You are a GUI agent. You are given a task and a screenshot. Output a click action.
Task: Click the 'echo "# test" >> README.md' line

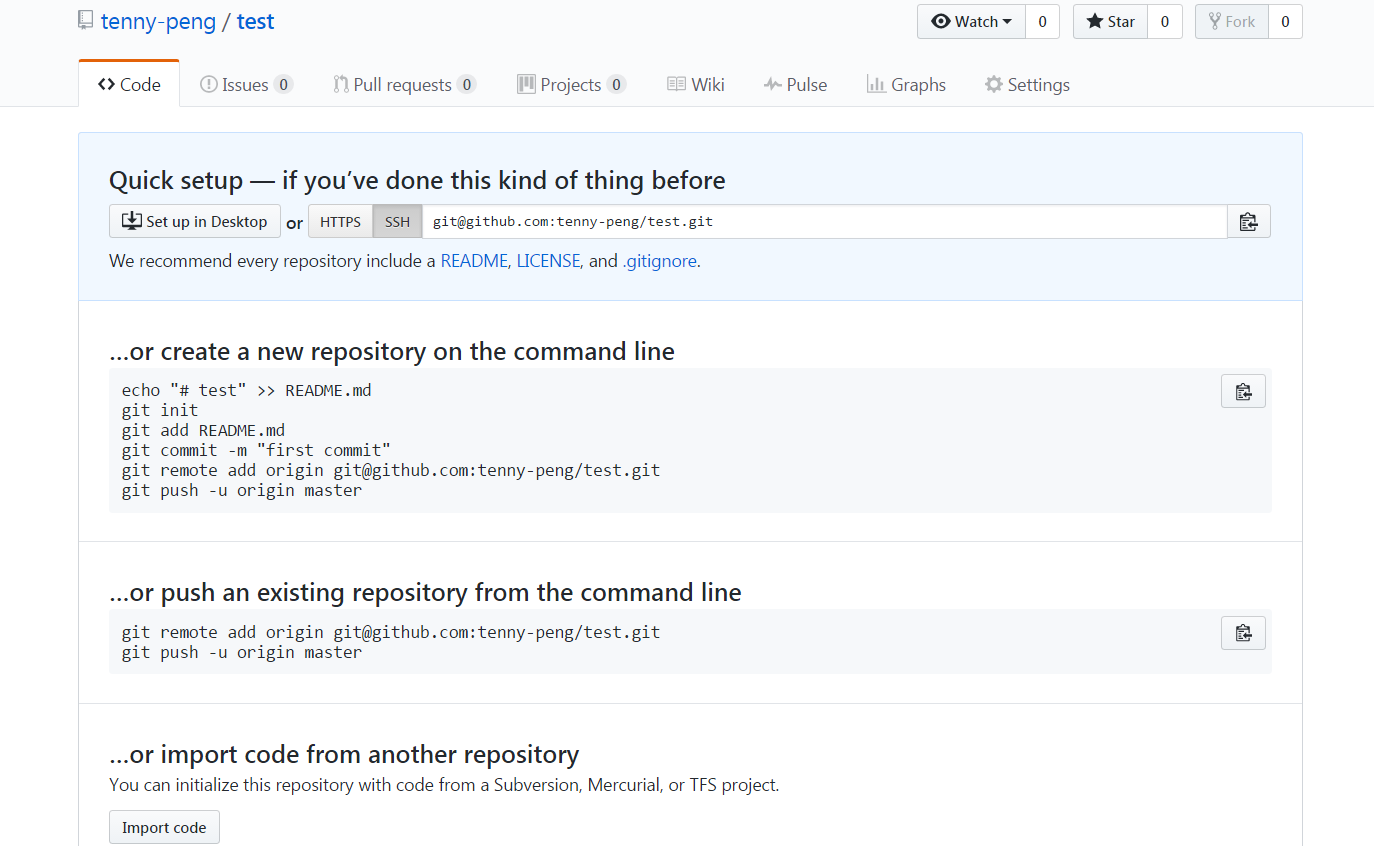[x=246, y=390]
